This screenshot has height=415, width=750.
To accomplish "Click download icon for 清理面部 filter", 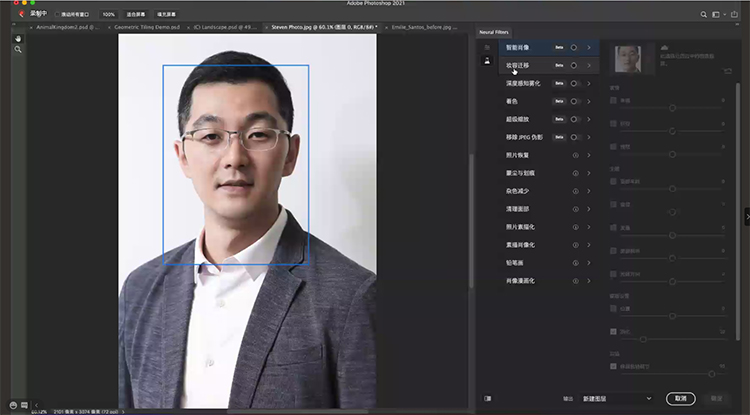I will click(575, 209).
